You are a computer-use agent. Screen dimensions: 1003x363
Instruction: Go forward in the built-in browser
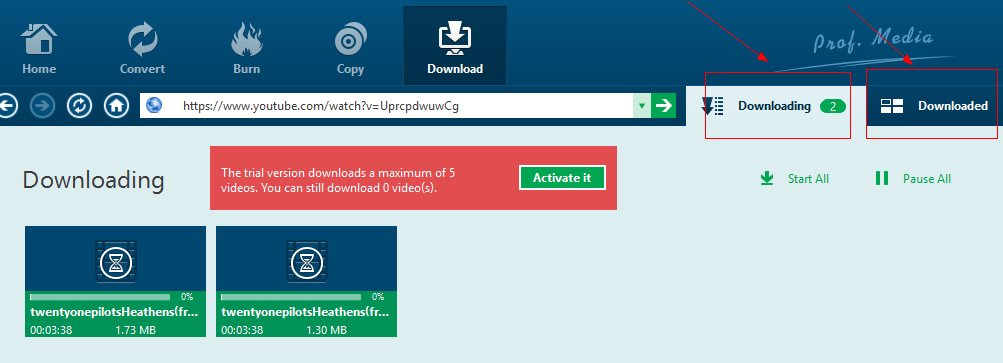click(43, 106)
